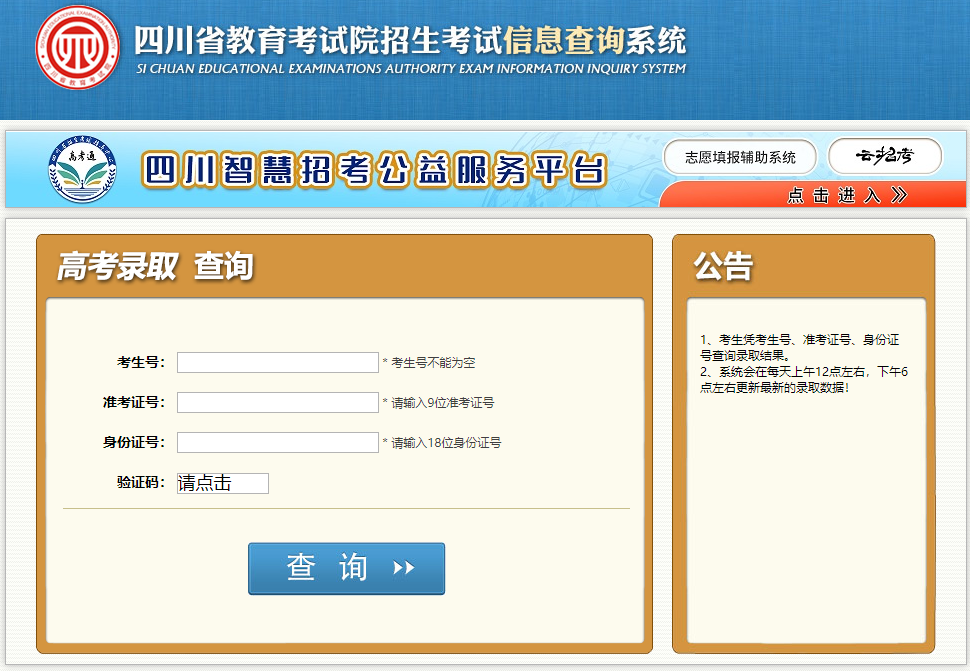The height and width of the screenshot is (671, 970).
Task: Focus the 准考证号 input field
Action: tap(277, 402)
